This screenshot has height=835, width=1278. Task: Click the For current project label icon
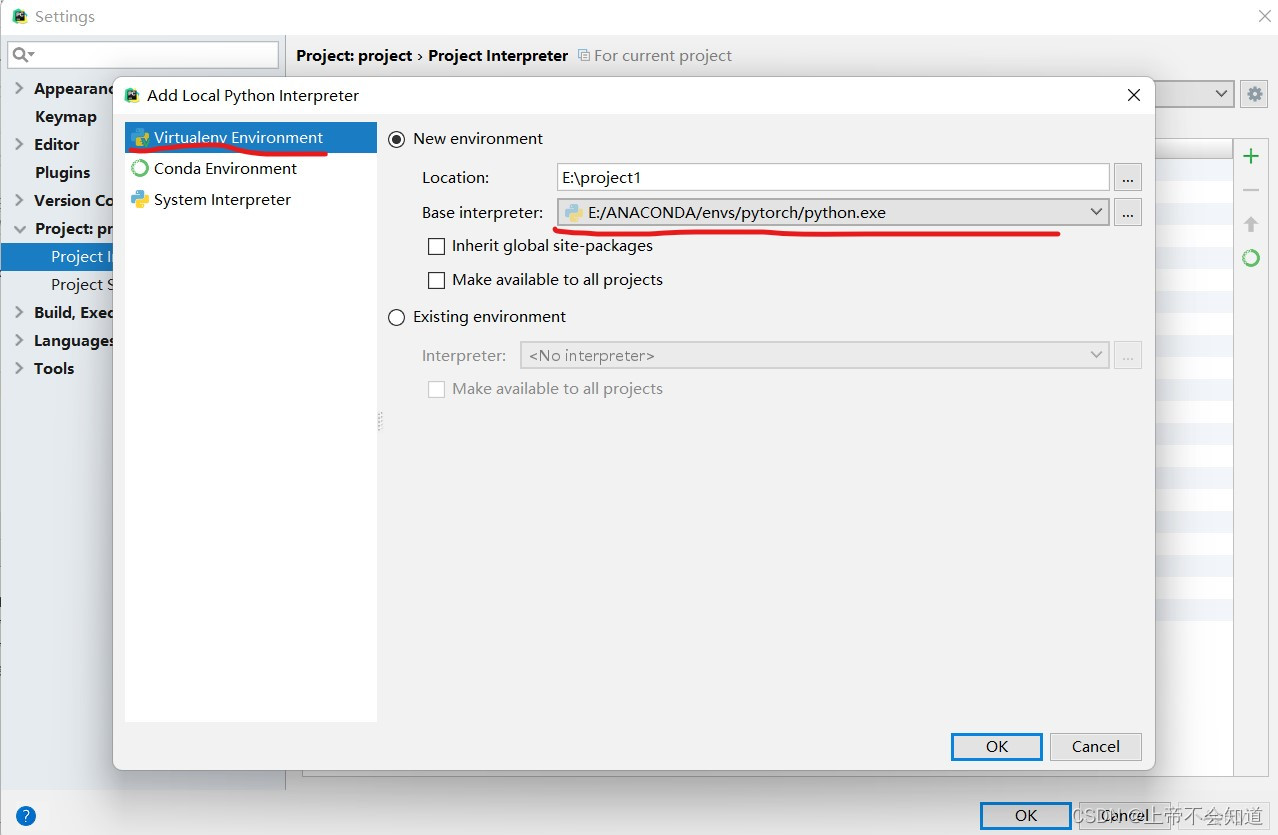[584, 56]
